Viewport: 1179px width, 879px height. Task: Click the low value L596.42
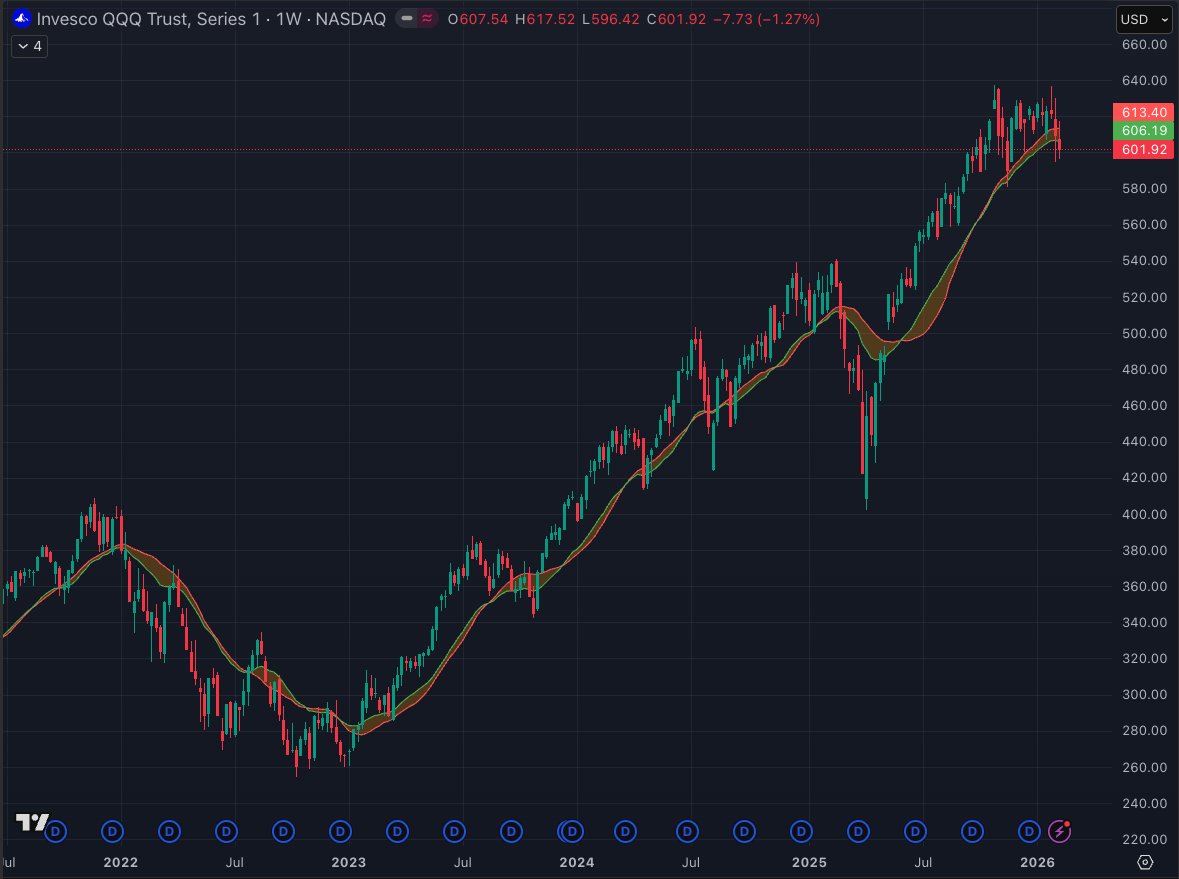(x=611, y=19)
